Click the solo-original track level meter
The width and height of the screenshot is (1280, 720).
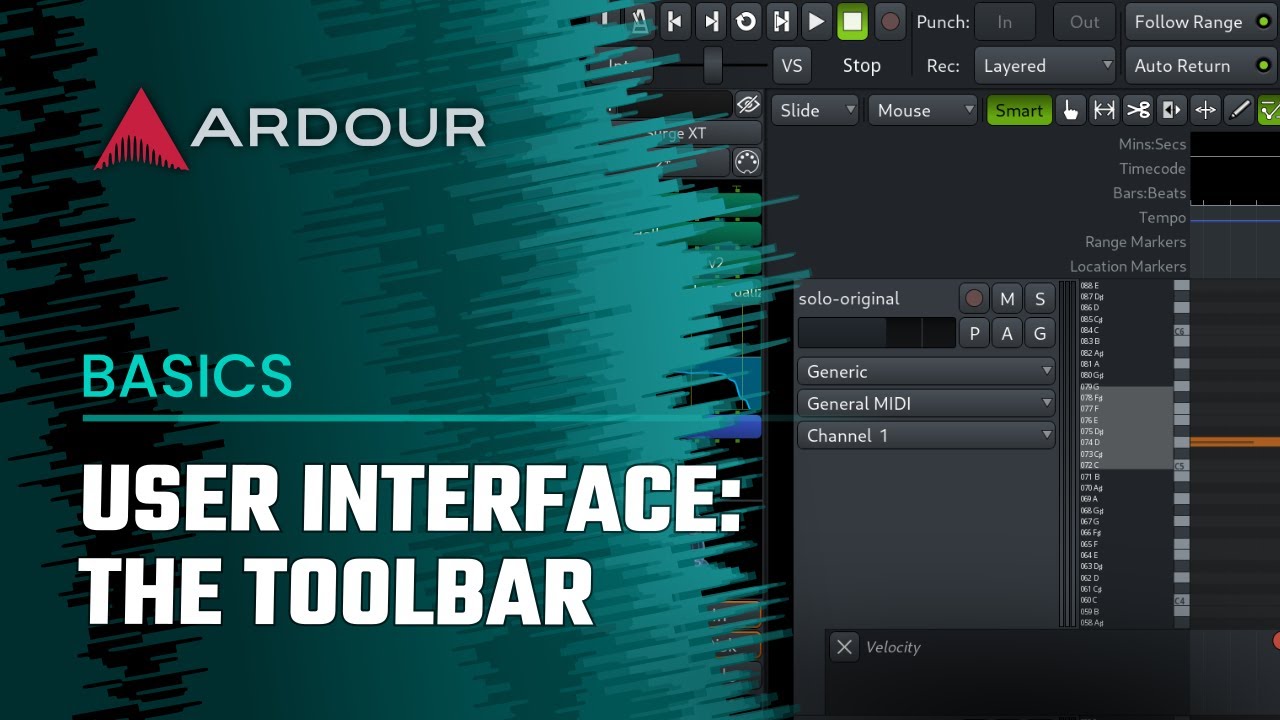[876, 333]
